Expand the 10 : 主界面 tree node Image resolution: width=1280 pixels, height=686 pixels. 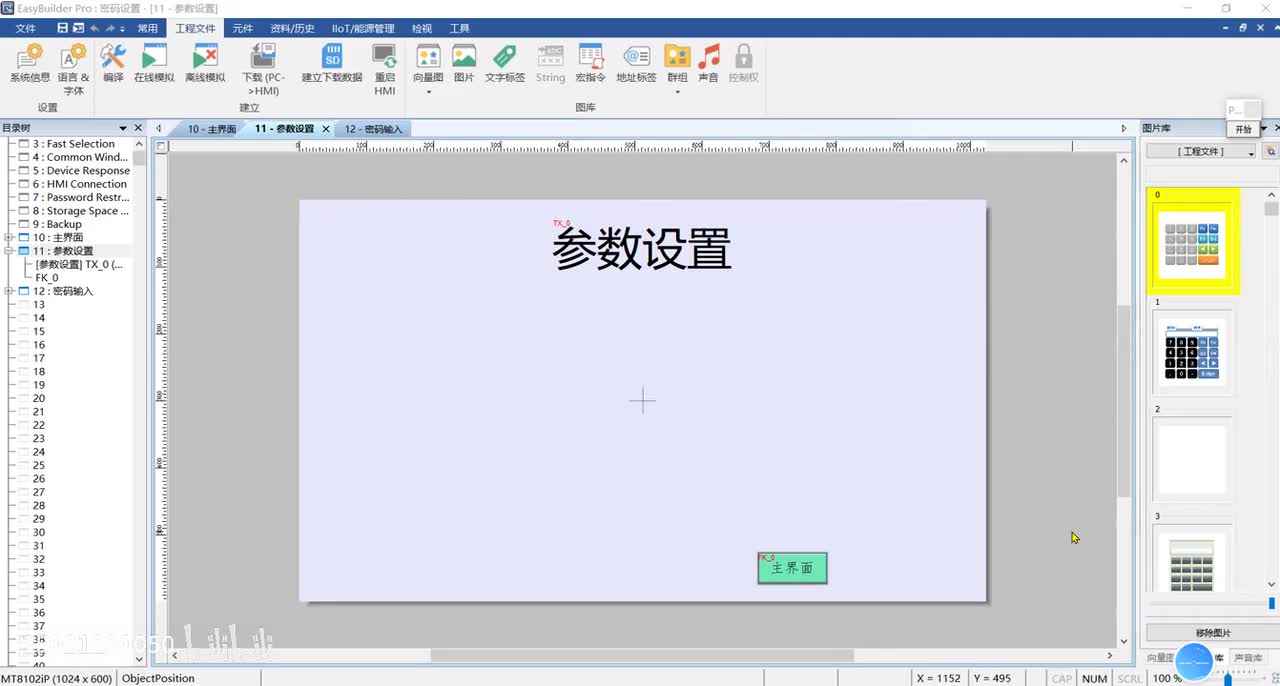point(9,238)
